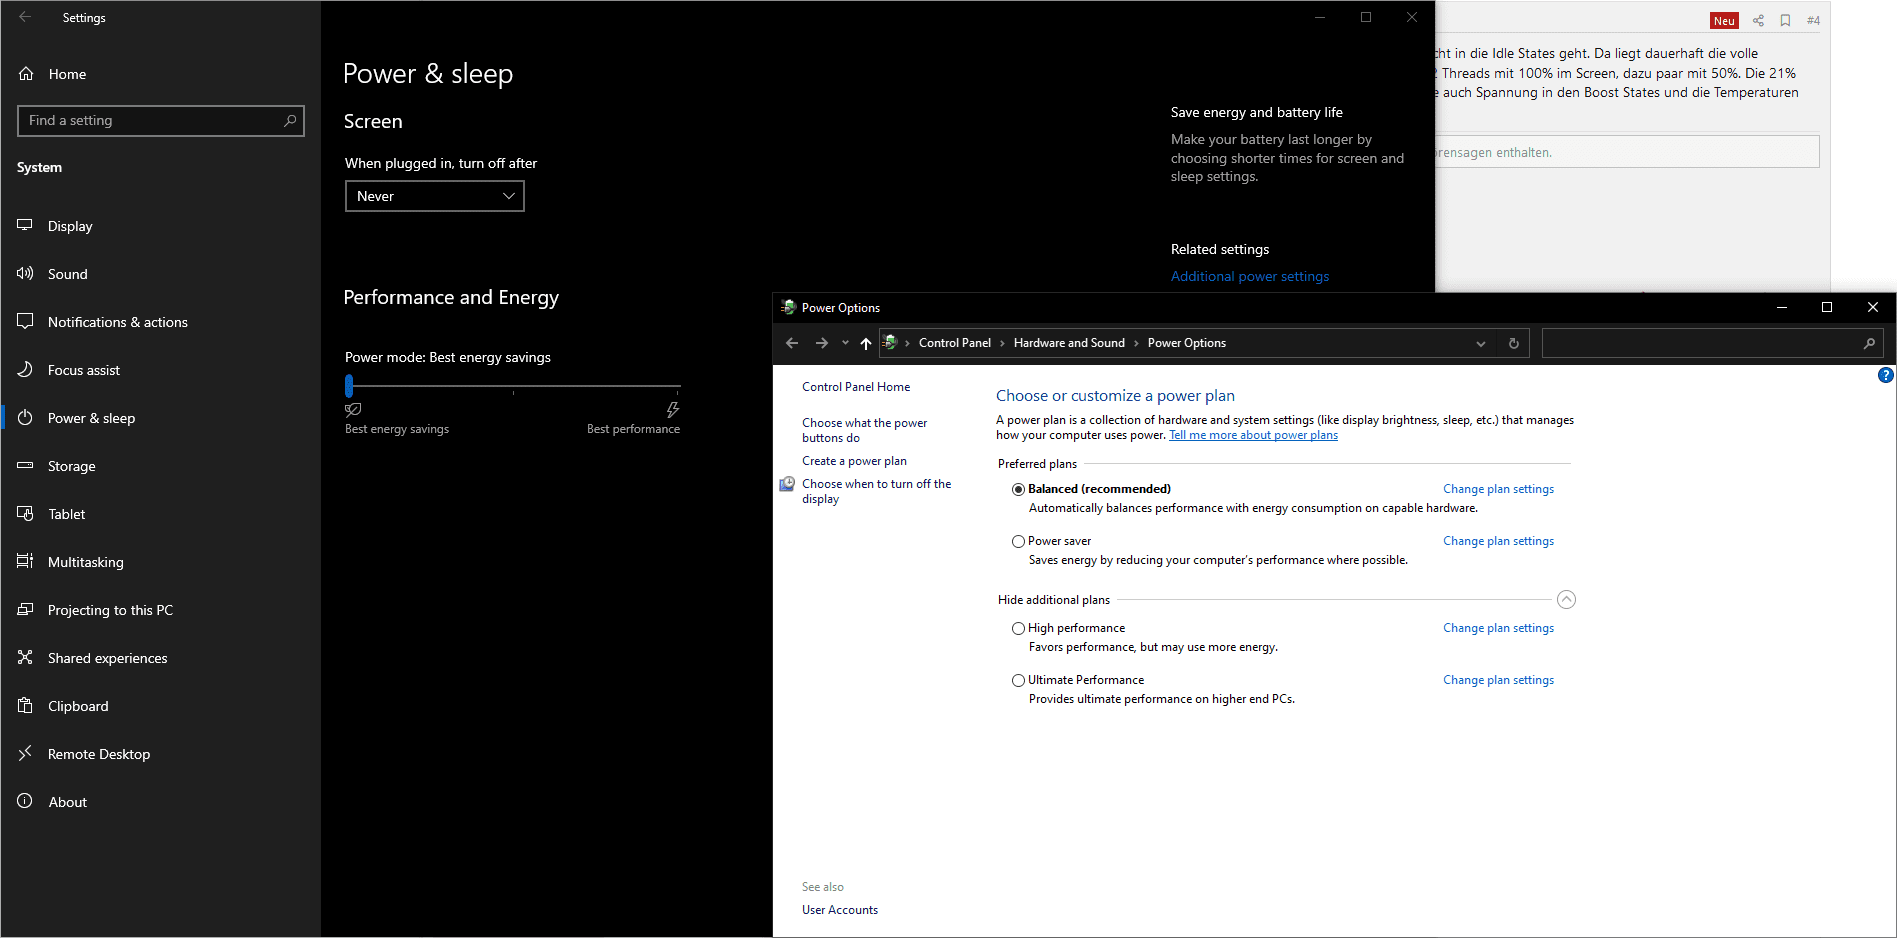Open recent locations dropdown next to navigation arrows

pos(845,343)
